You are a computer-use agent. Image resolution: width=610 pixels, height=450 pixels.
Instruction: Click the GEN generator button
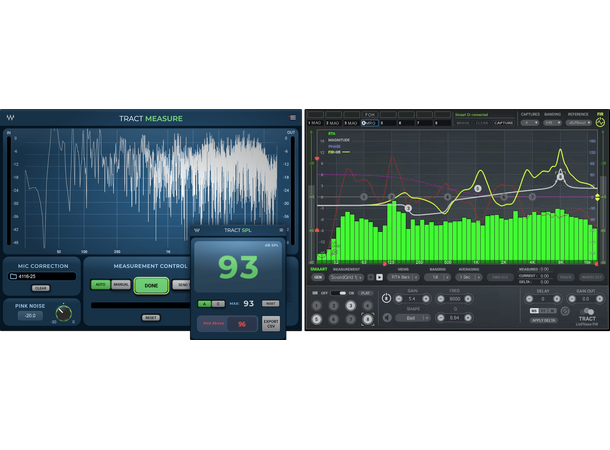point(318,277)
